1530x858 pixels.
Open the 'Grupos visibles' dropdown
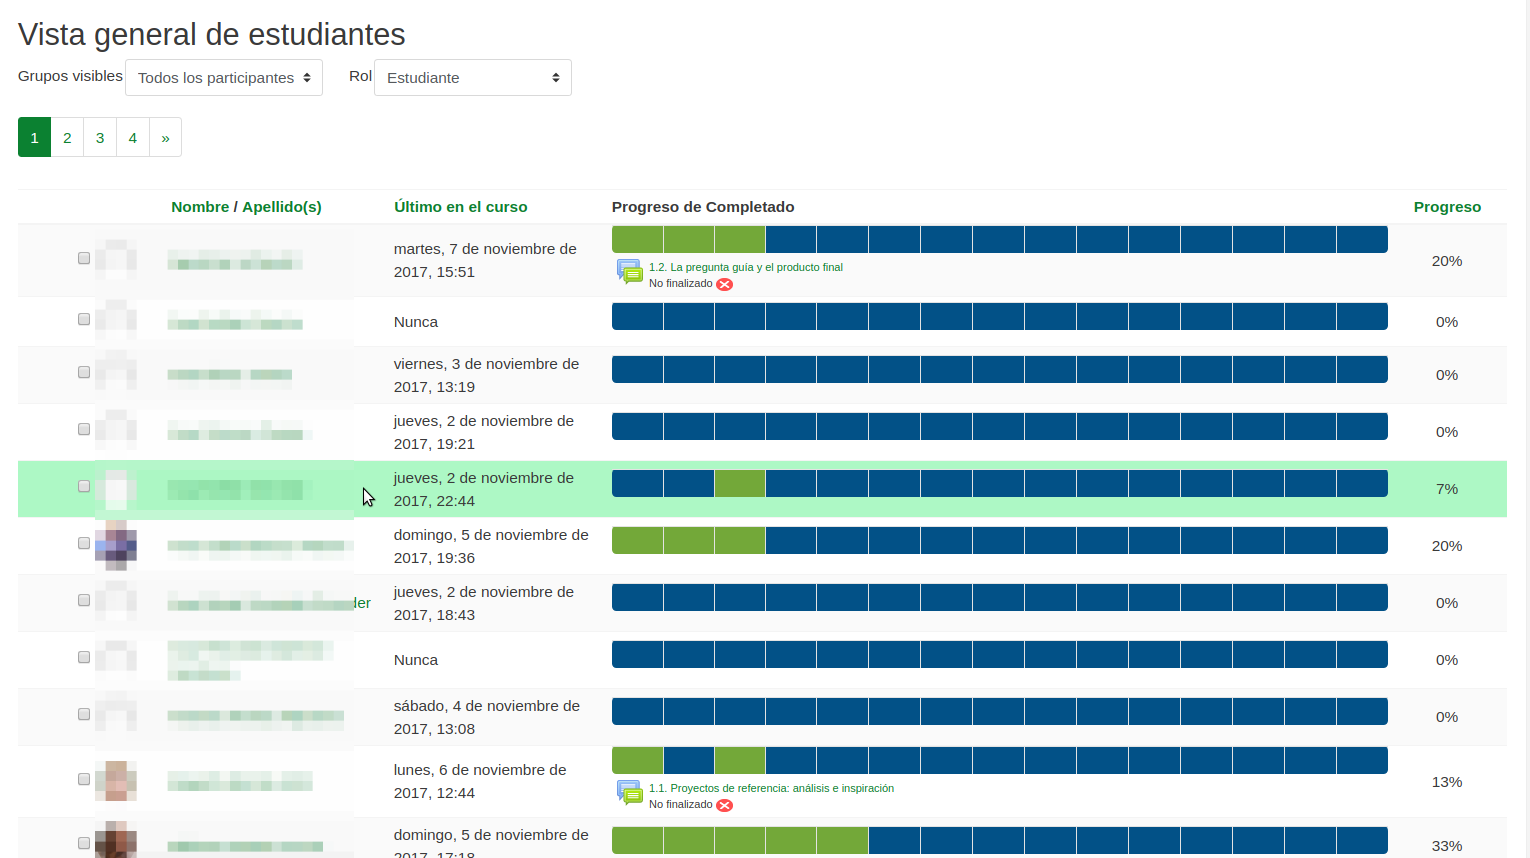[x=224, y=78]
